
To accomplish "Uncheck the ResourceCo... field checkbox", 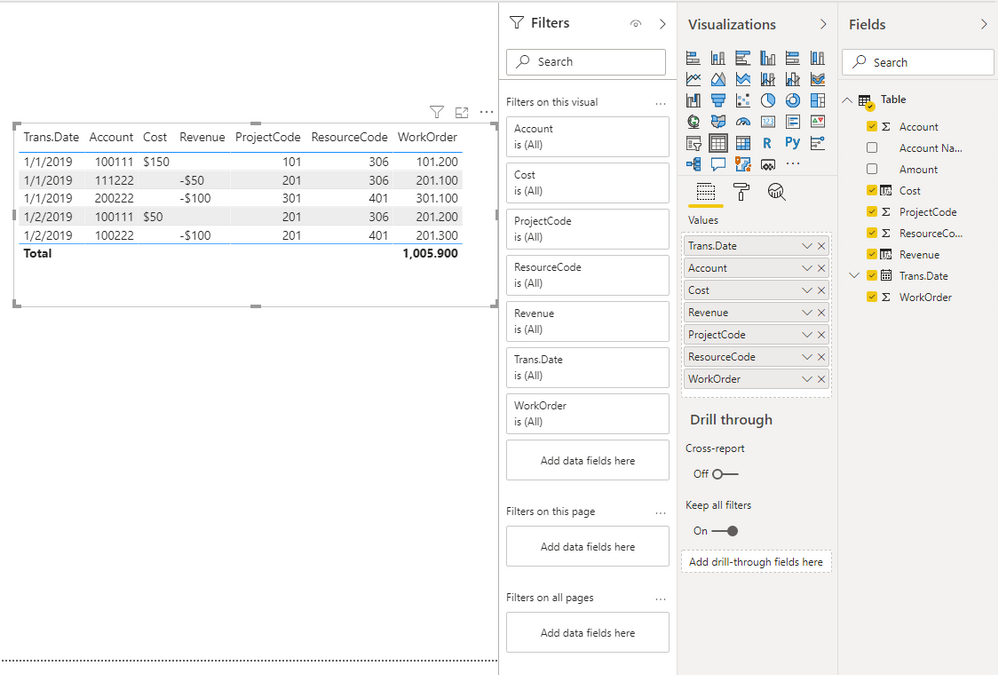I will [872, 233].
